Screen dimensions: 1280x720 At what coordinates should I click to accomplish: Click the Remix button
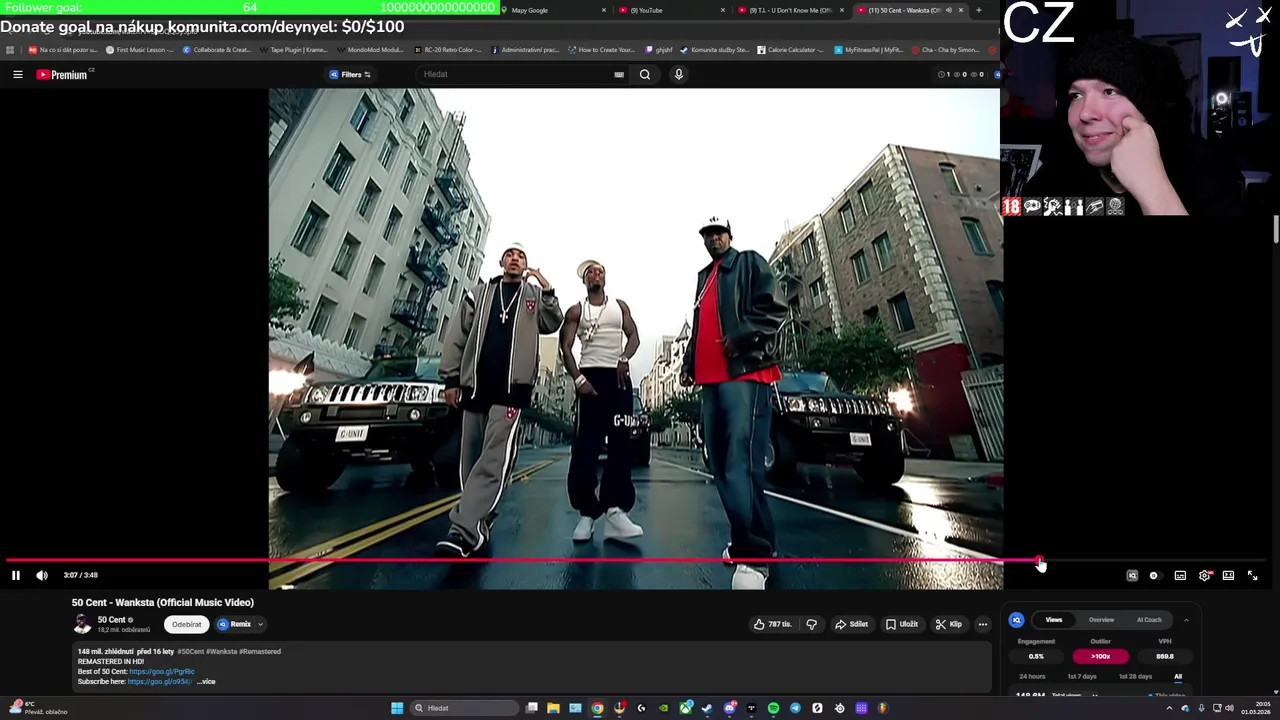click(x=235, y=624)
